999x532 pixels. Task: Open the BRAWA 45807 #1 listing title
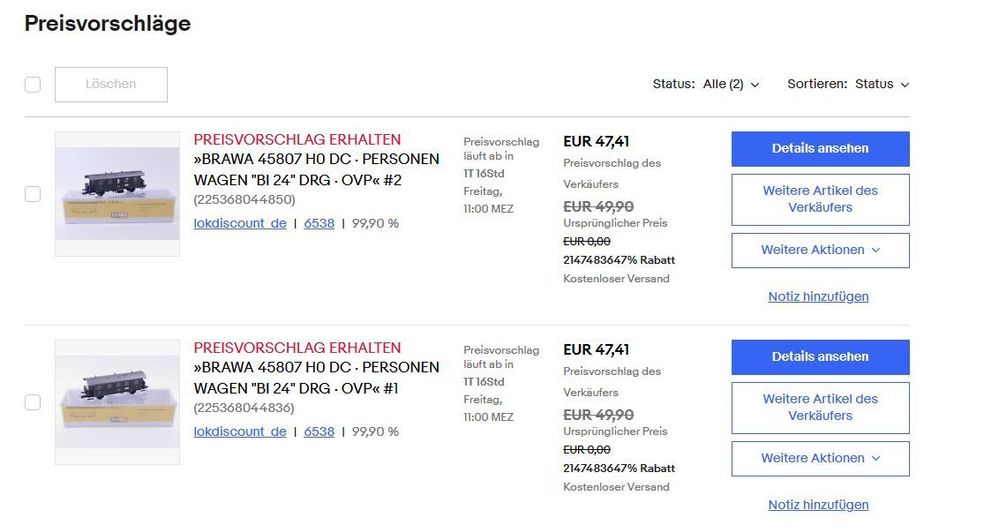click(316, 378)
